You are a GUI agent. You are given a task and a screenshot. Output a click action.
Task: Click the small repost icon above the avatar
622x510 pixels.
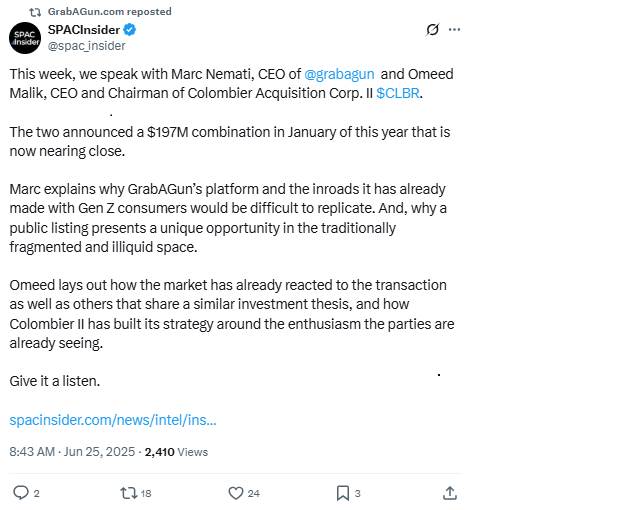(x=36, y=11)
